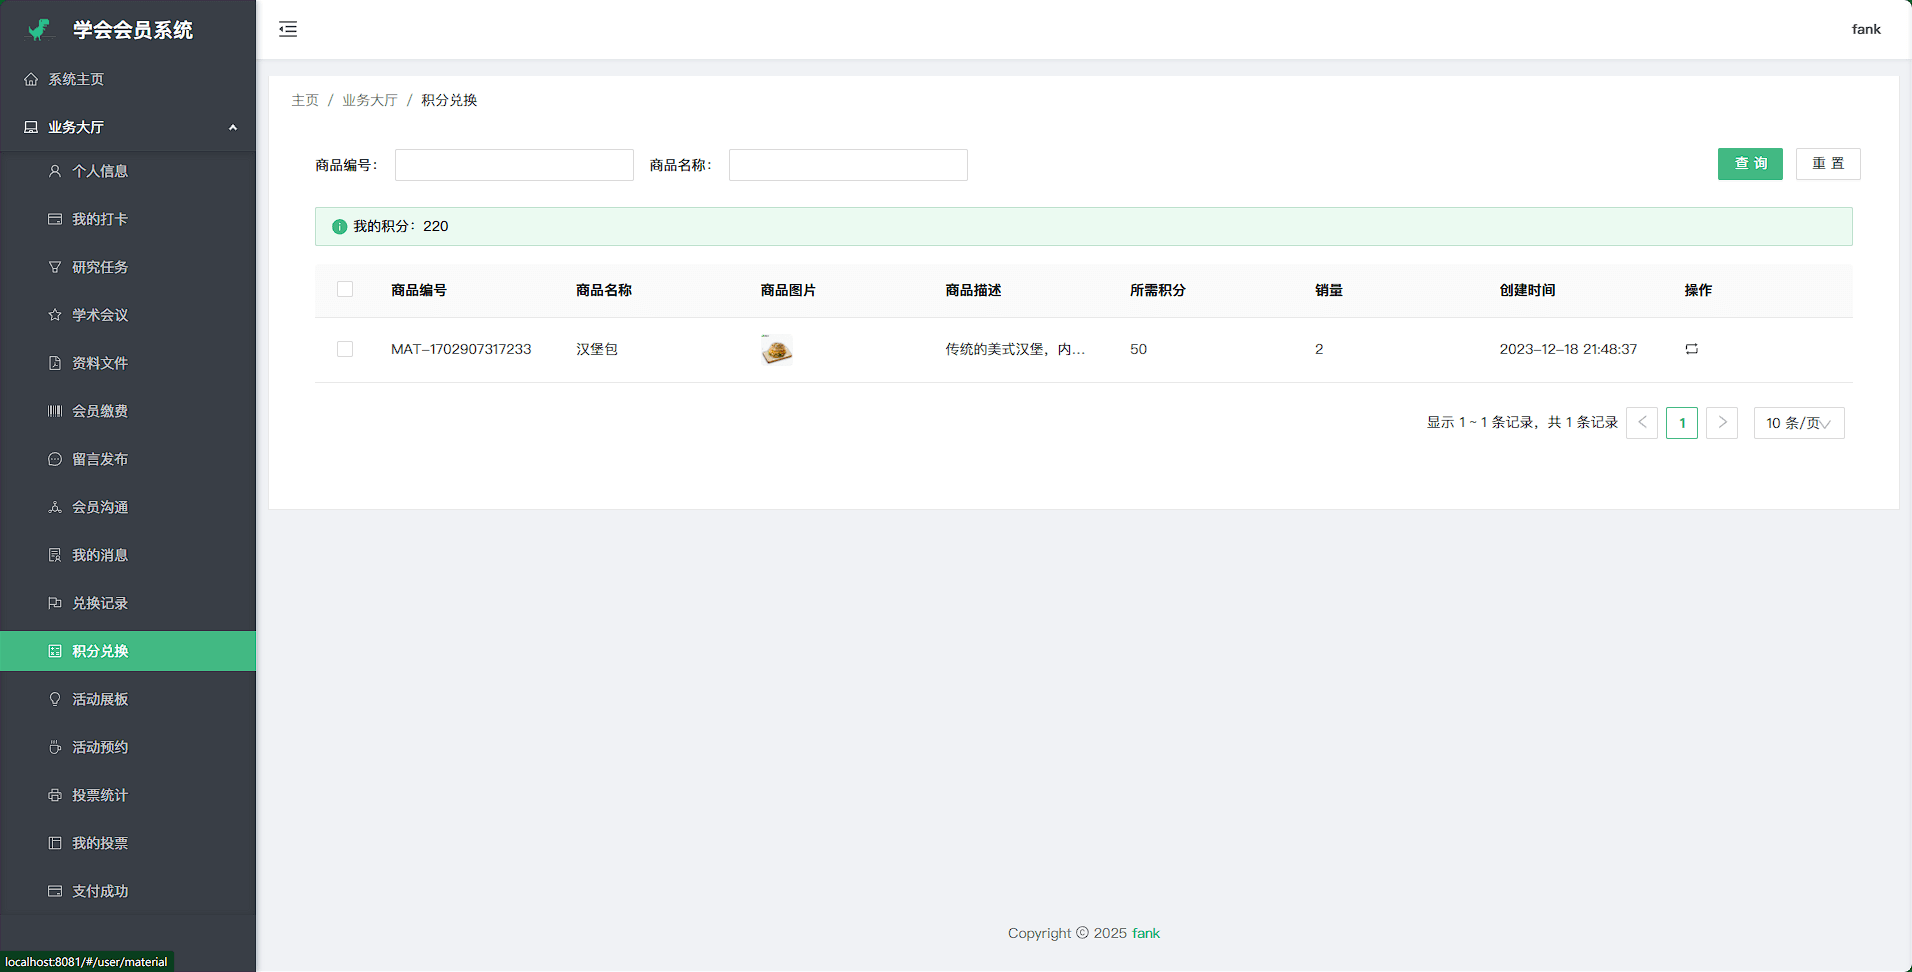Click the 商品编号 input field
1912x972 pixels.
514,165
